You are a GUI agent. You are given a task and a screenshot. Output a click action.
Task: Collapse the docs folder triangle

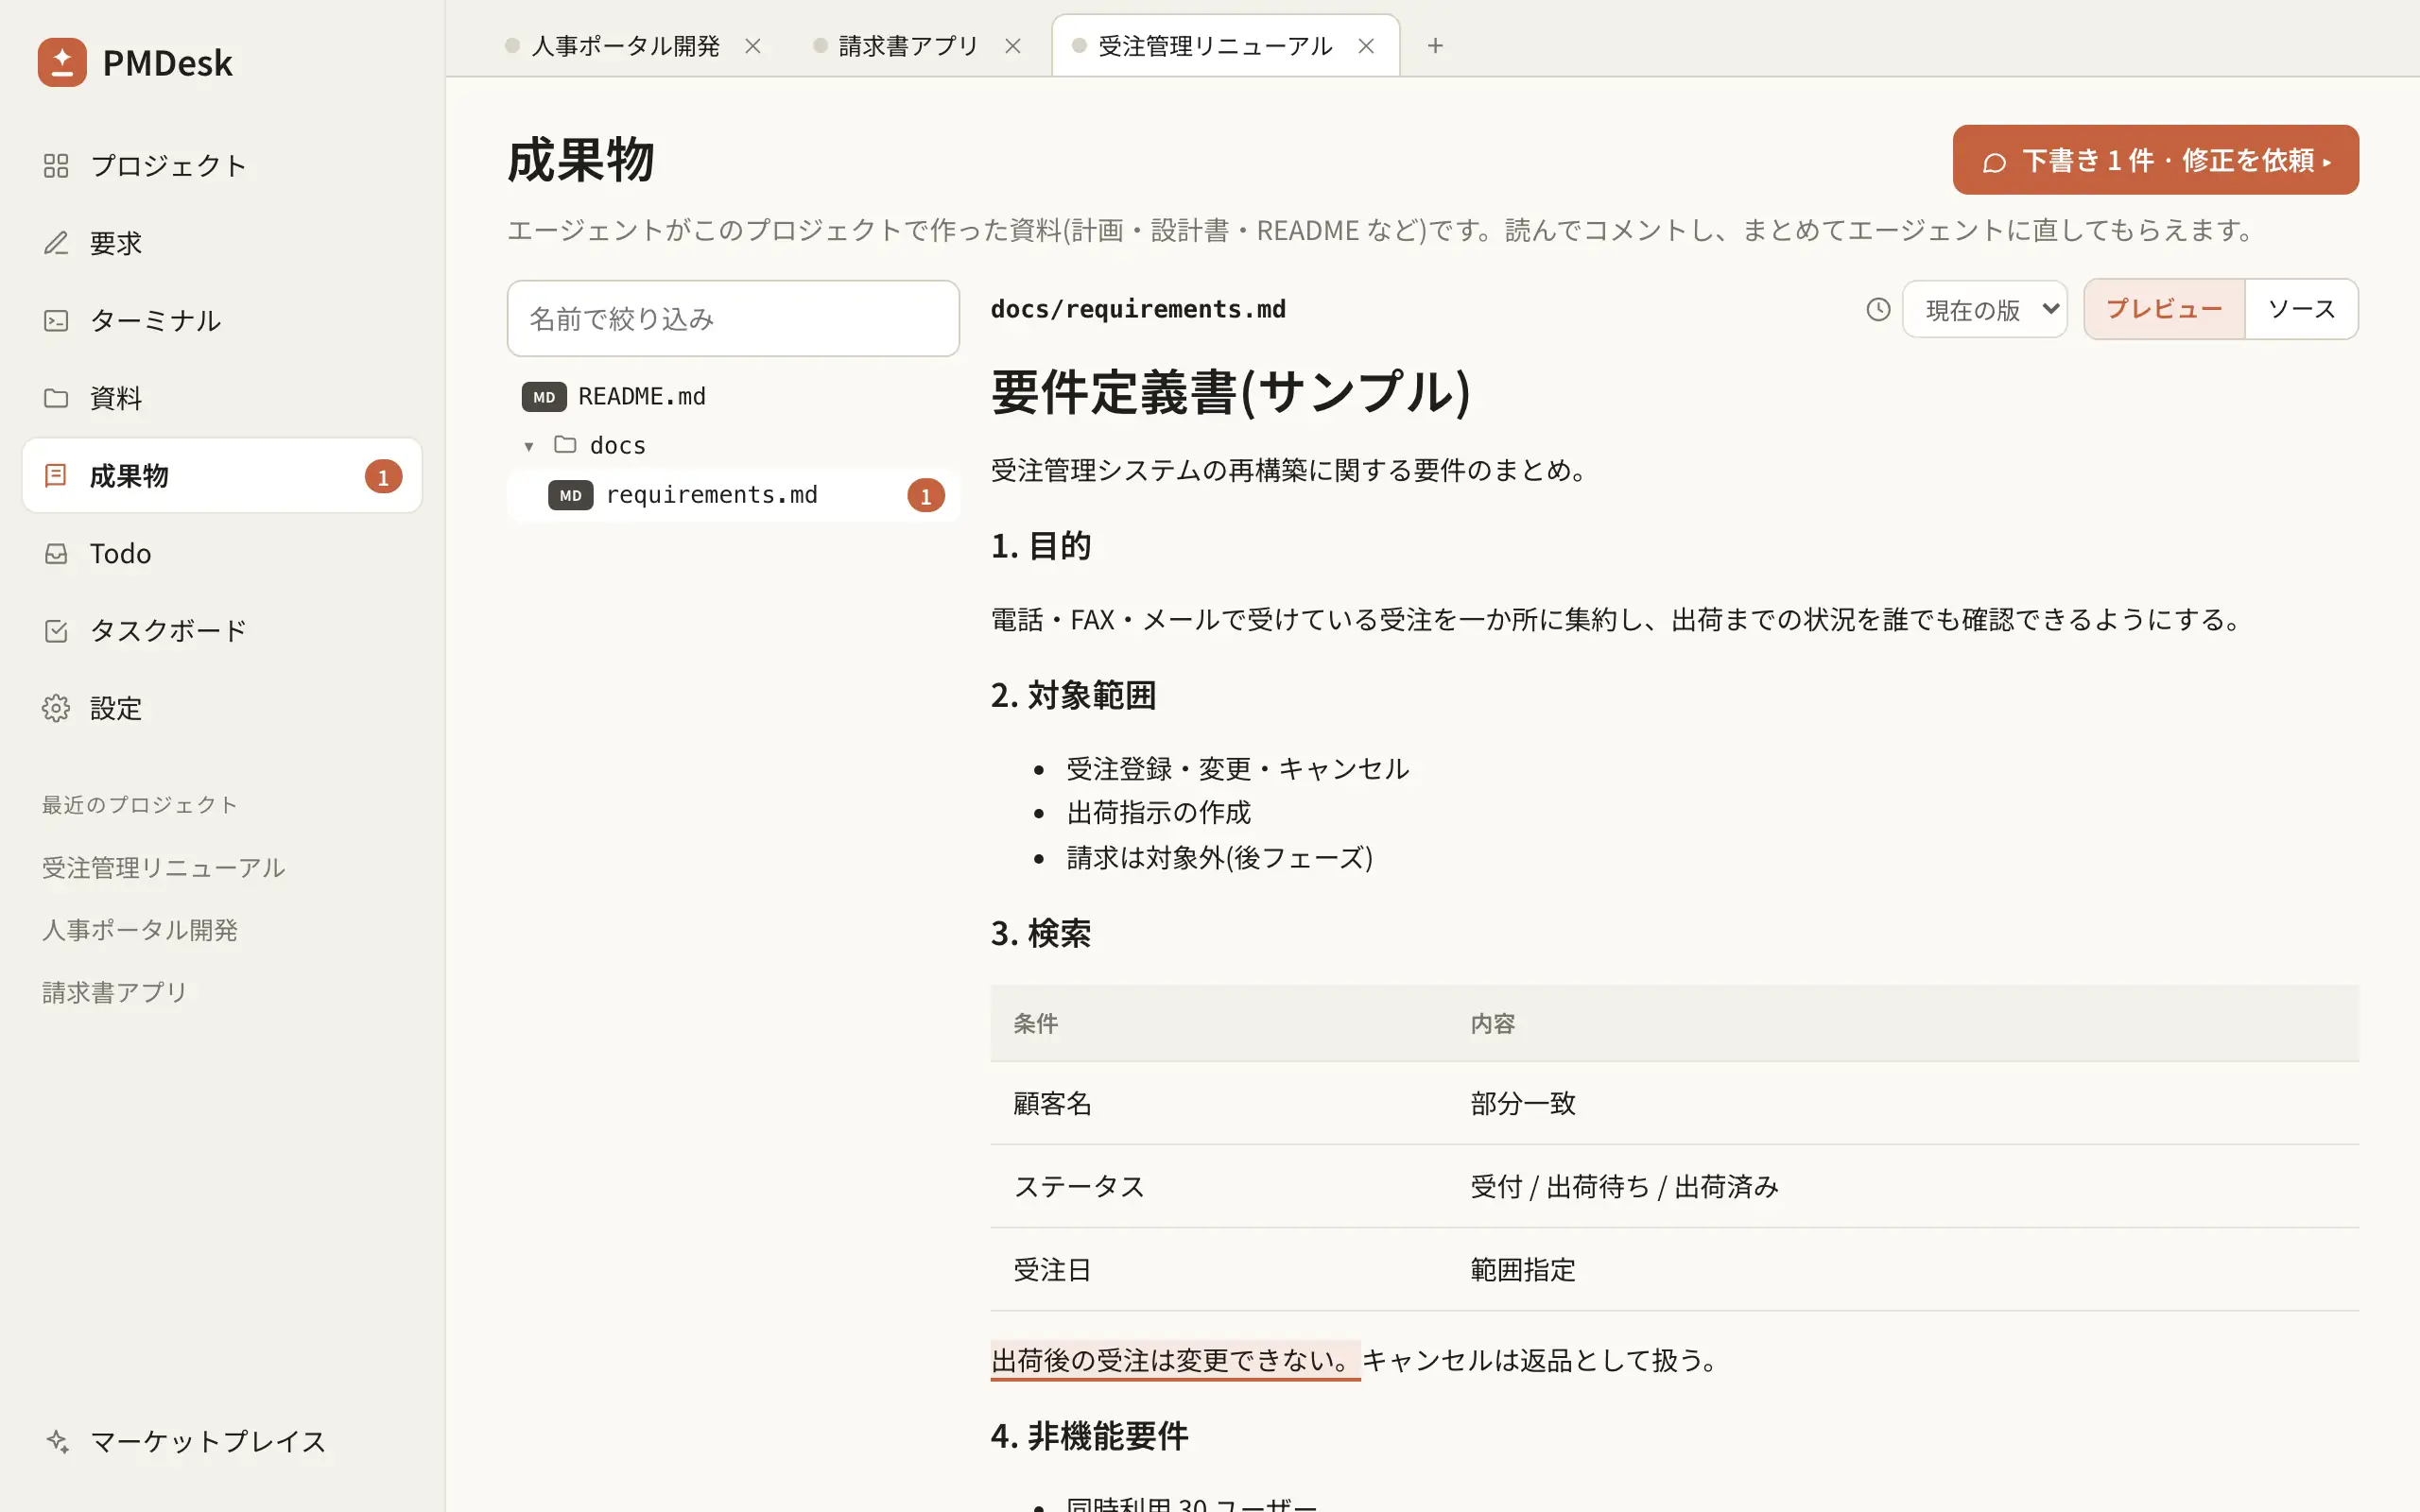[x=529, y=446]
